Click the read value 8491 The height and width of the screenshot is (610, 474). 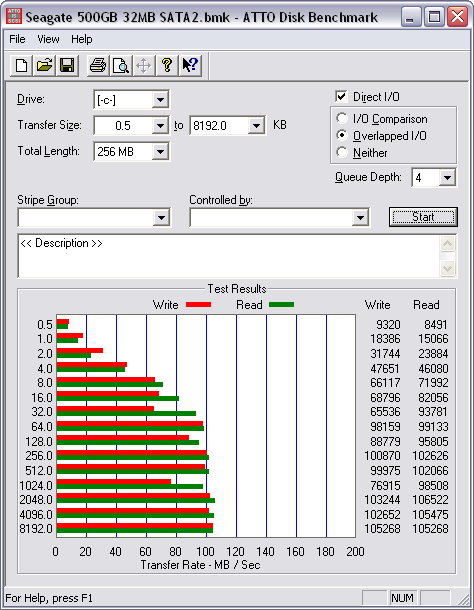436,324
